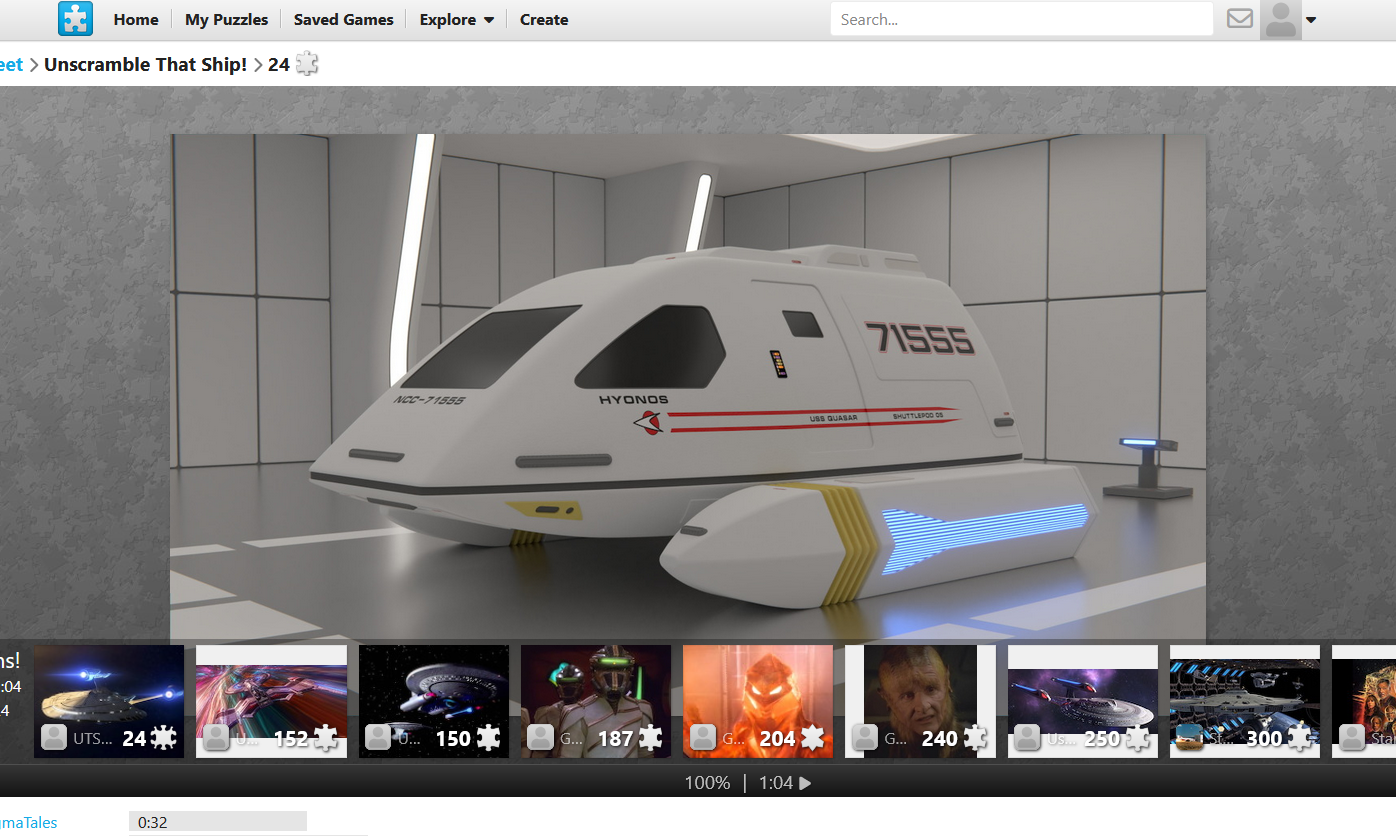1396x836 pixels.
Task: Click author avatar on 300-piece thumbnail
Action: coord(1189,738)
